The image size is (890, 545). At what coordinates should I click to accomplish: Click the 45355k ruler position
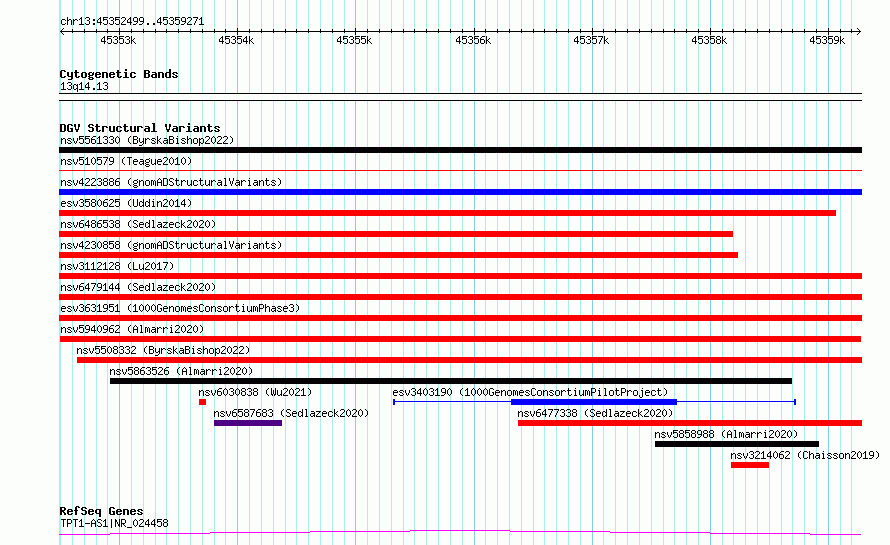(354, 40)
